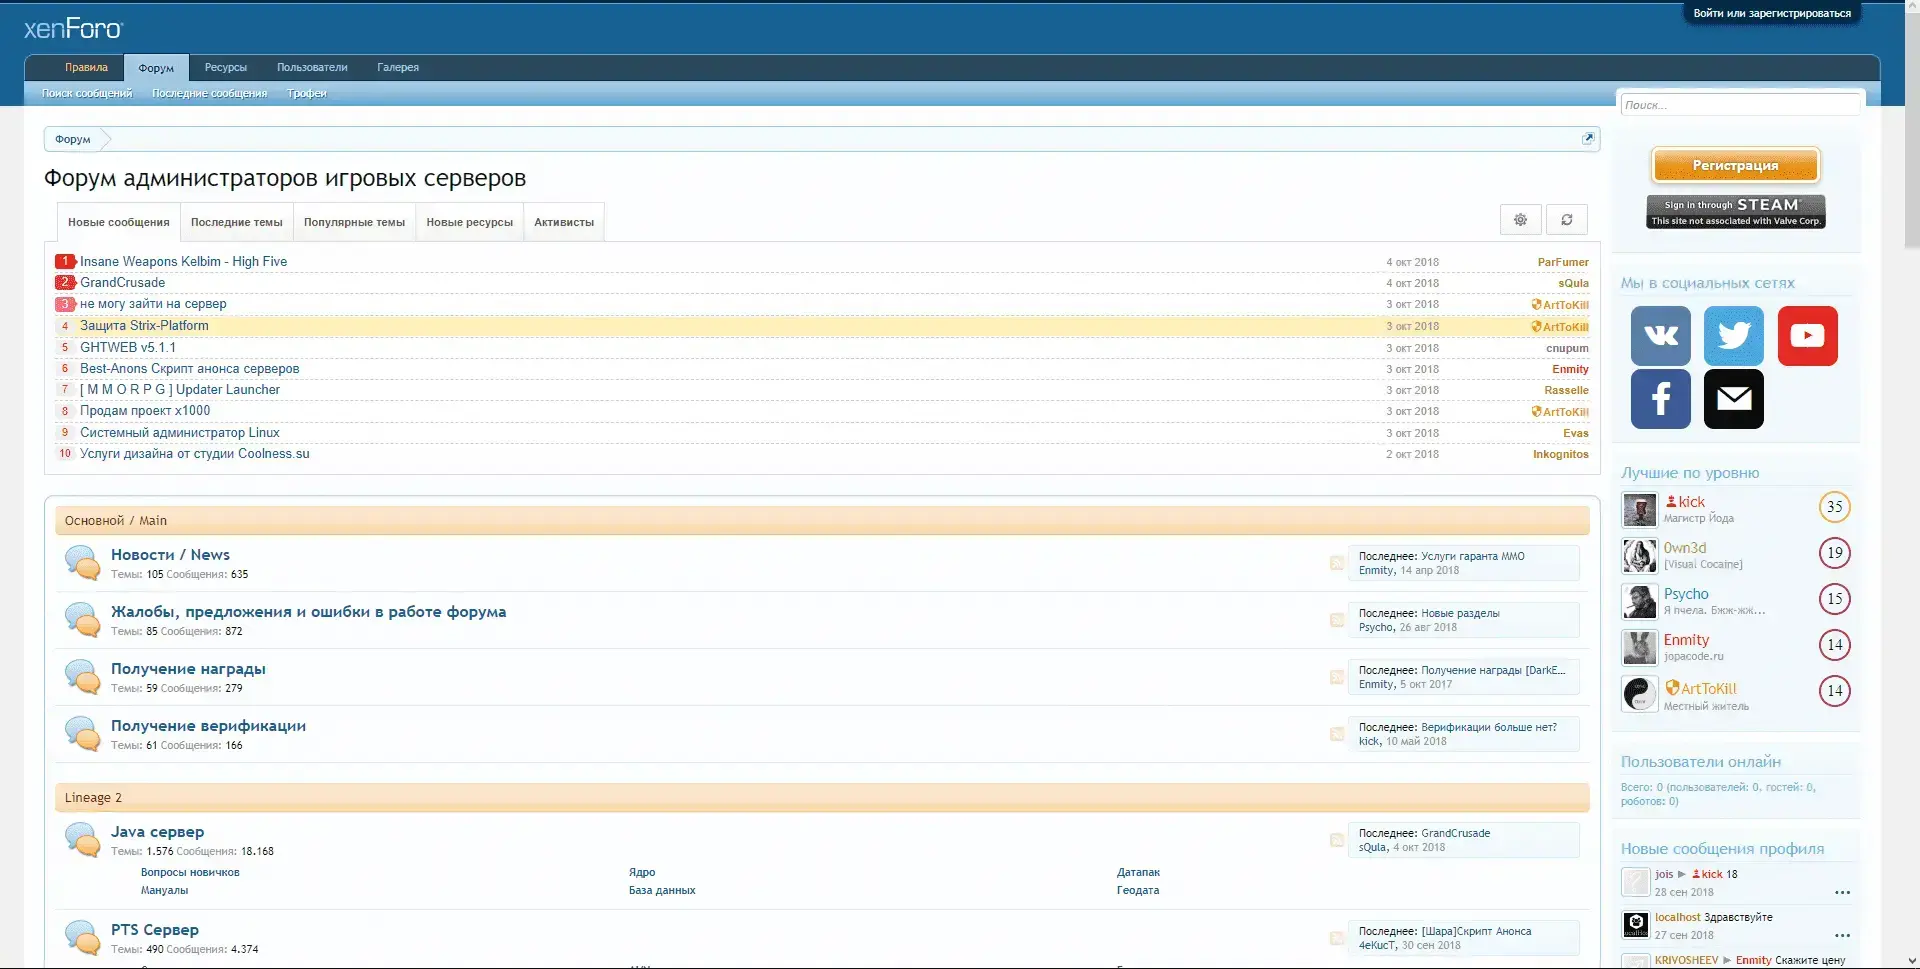Screen dimensions: 1920x969
Task: Click the widget settings gear icon
Action: point(1520,220)
